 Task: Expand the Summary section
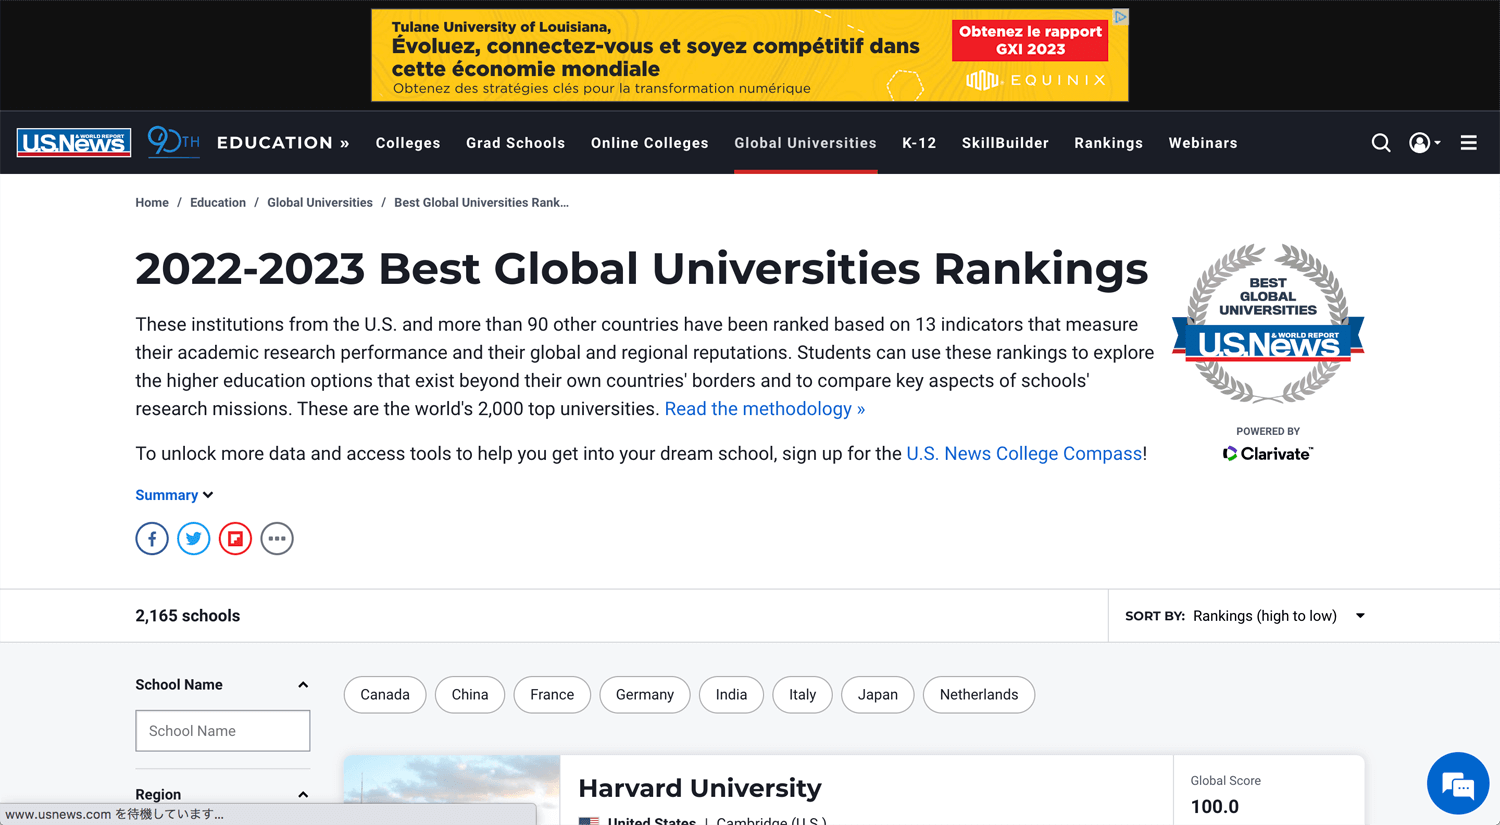click(174, 495)
